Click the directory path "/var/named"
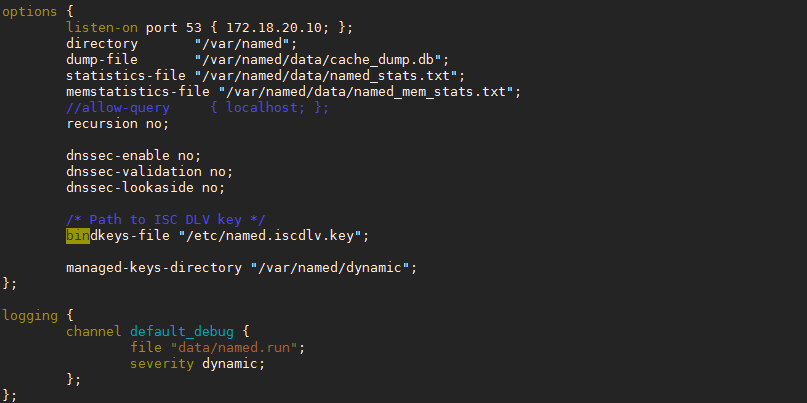 pyautogui.click(x=242, y=44)
